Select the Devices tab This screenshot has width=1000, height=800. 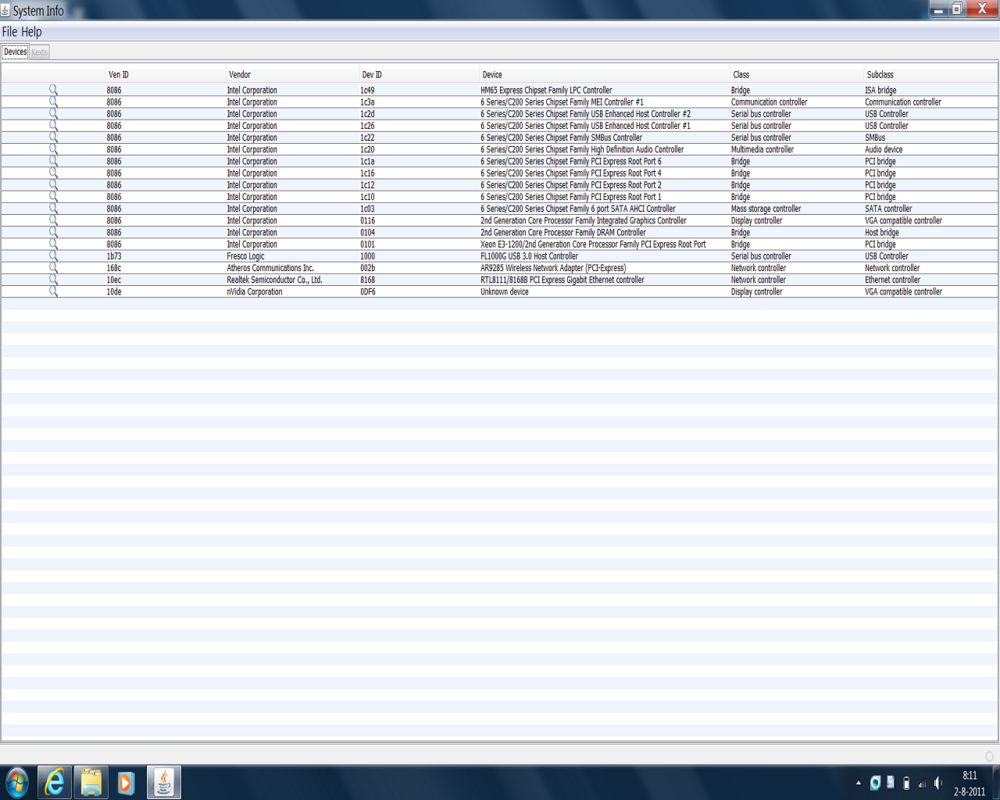15,52
